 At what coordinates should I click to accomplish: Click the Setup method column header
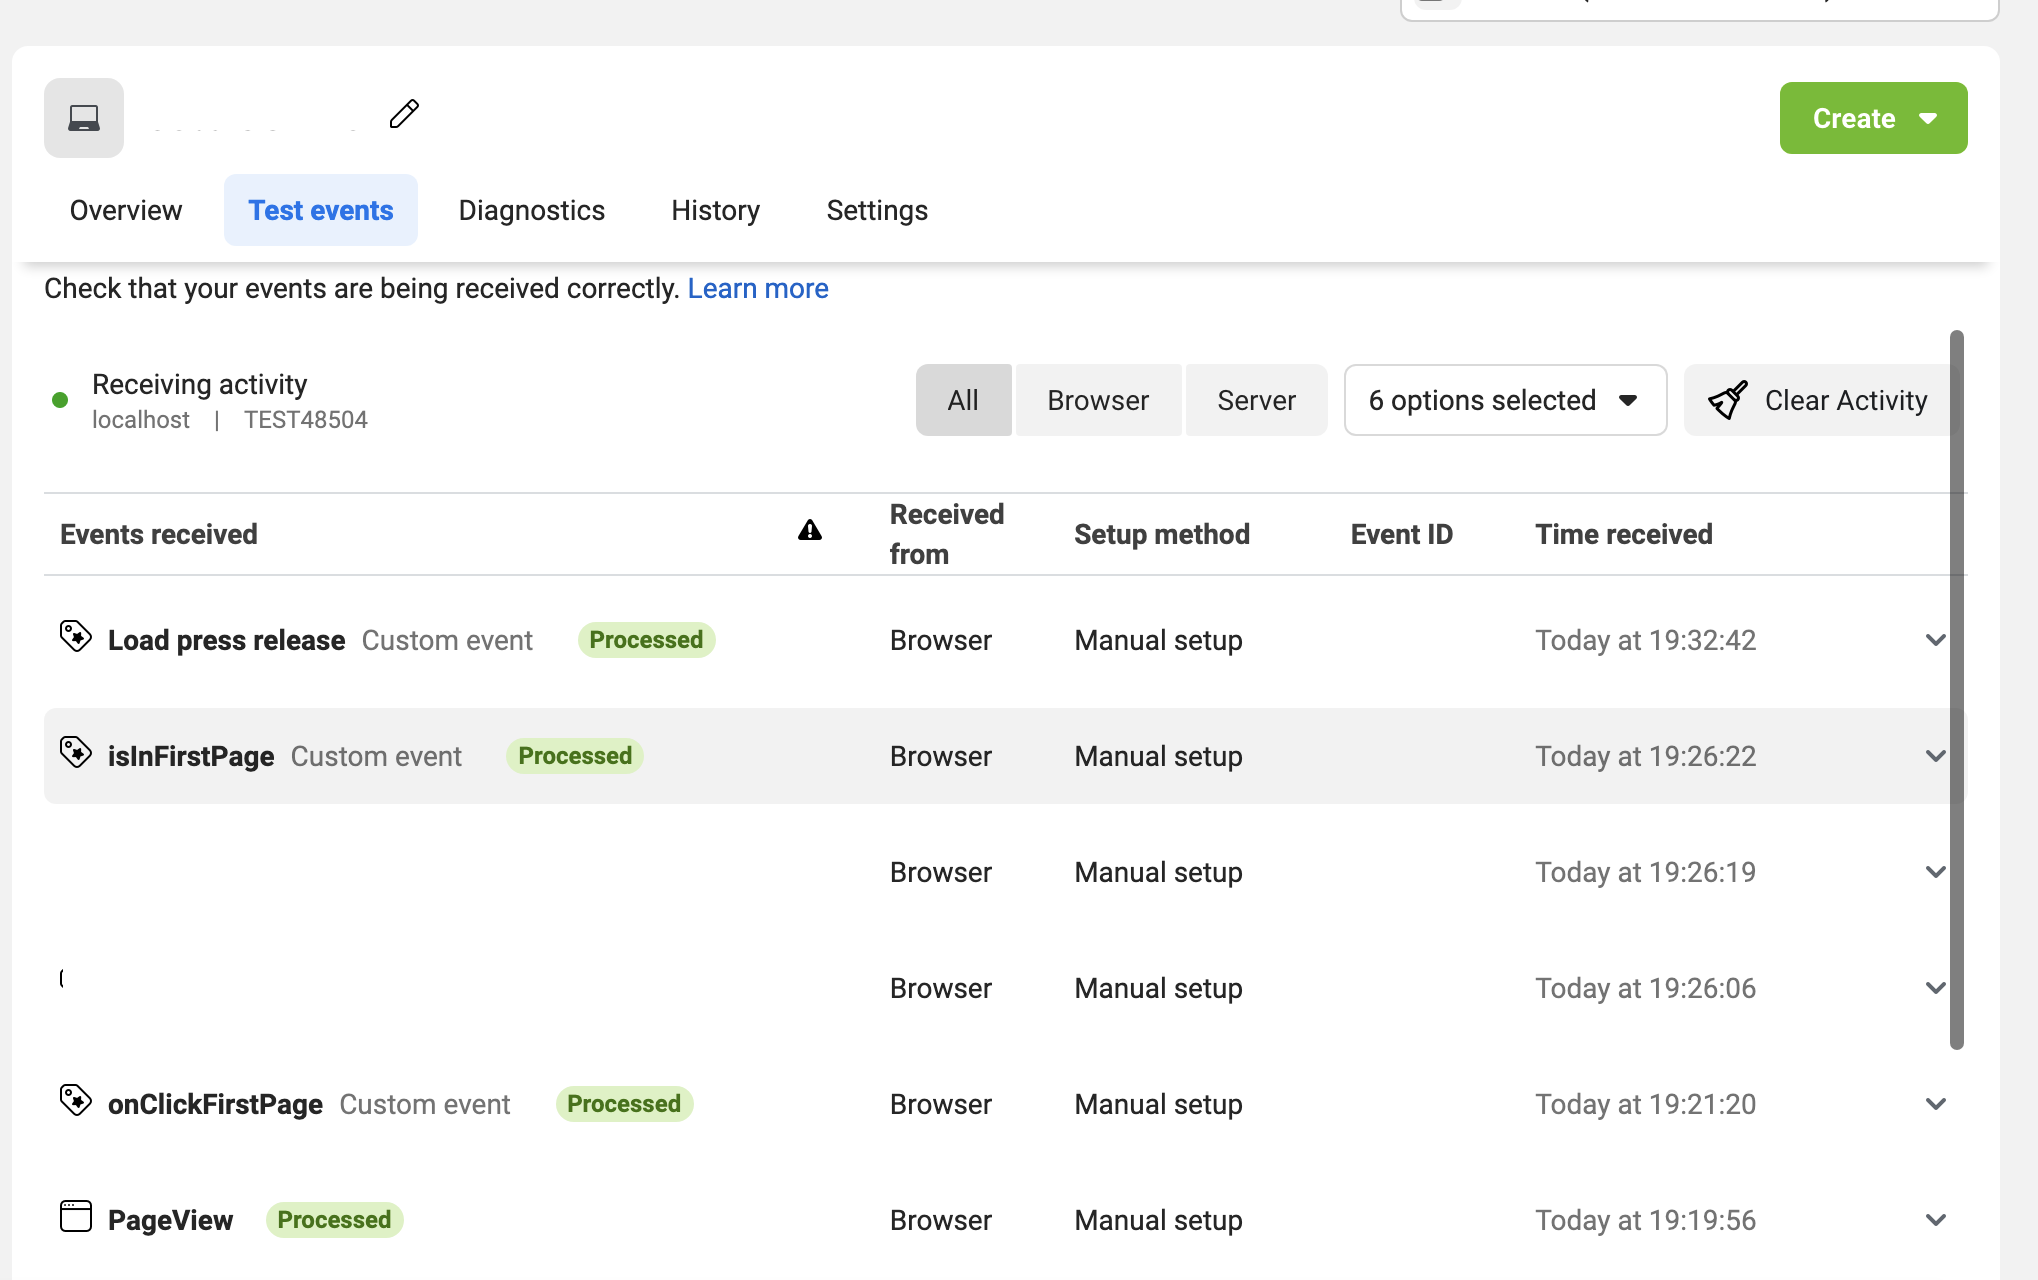[x=1162, y=534]
